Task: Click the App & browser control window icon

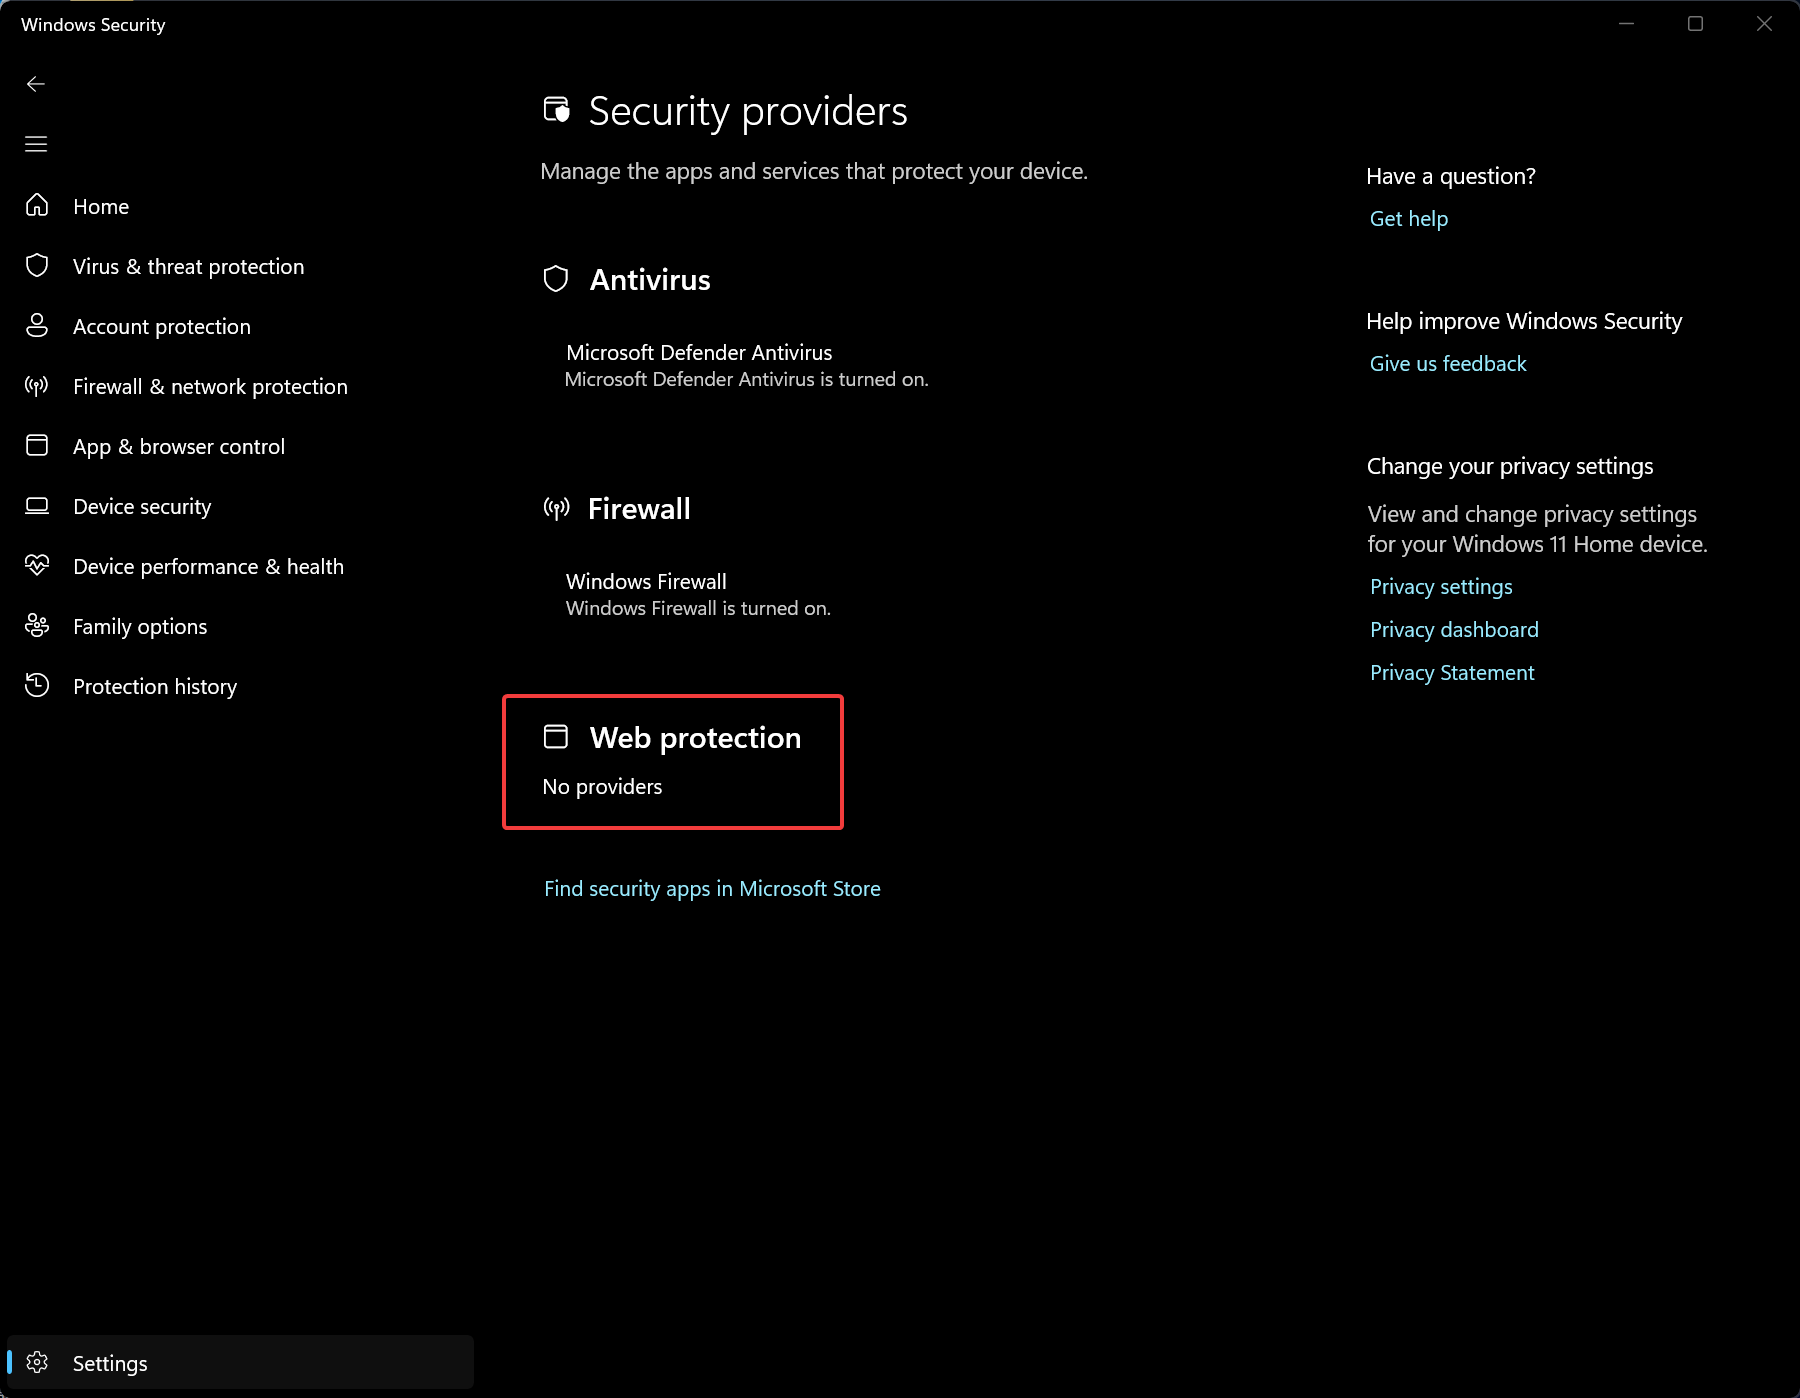Action: pyautogui.click(x=37, y=446)
